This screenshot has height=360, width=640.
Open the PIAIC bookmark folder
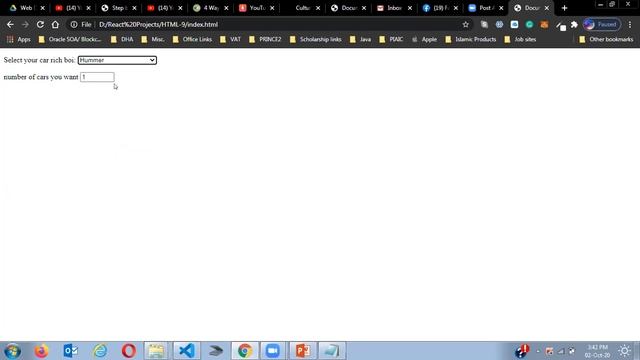(x=391, y=40)
